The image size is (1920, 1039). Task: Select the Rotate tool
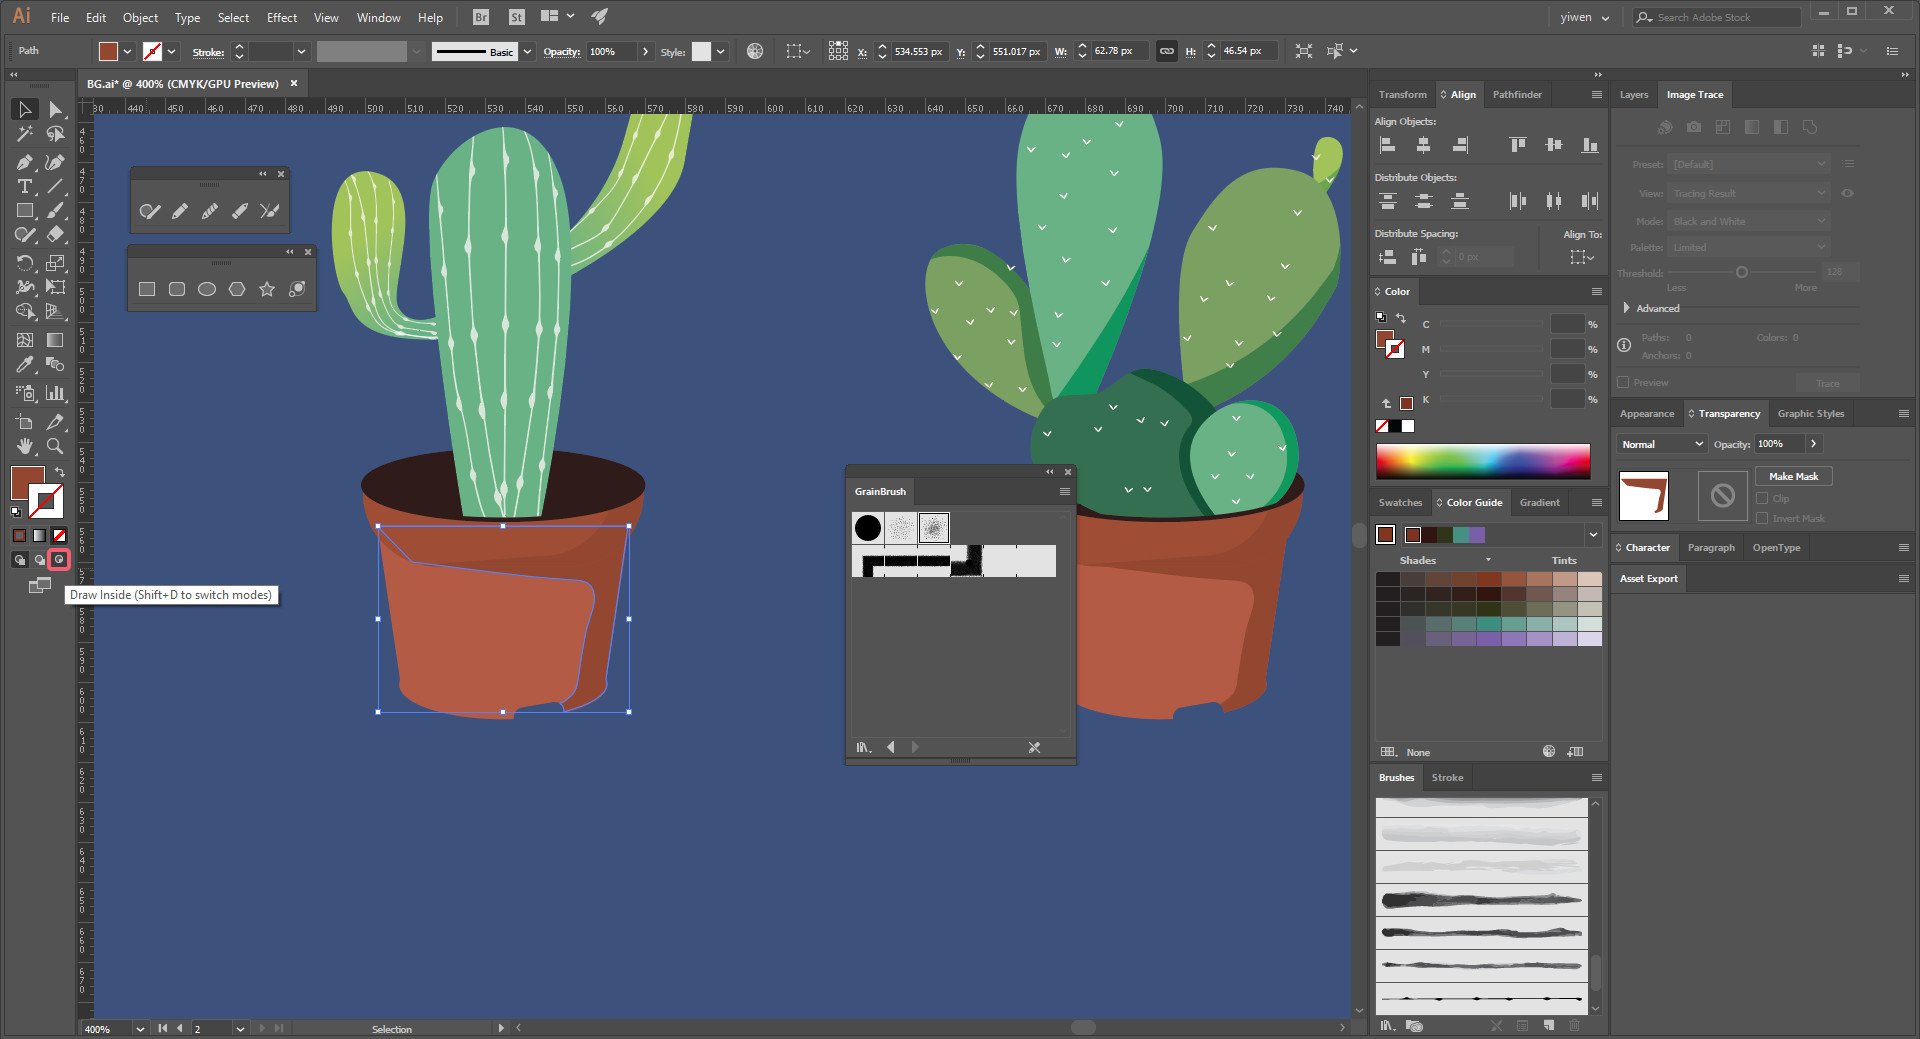(25, 263)
